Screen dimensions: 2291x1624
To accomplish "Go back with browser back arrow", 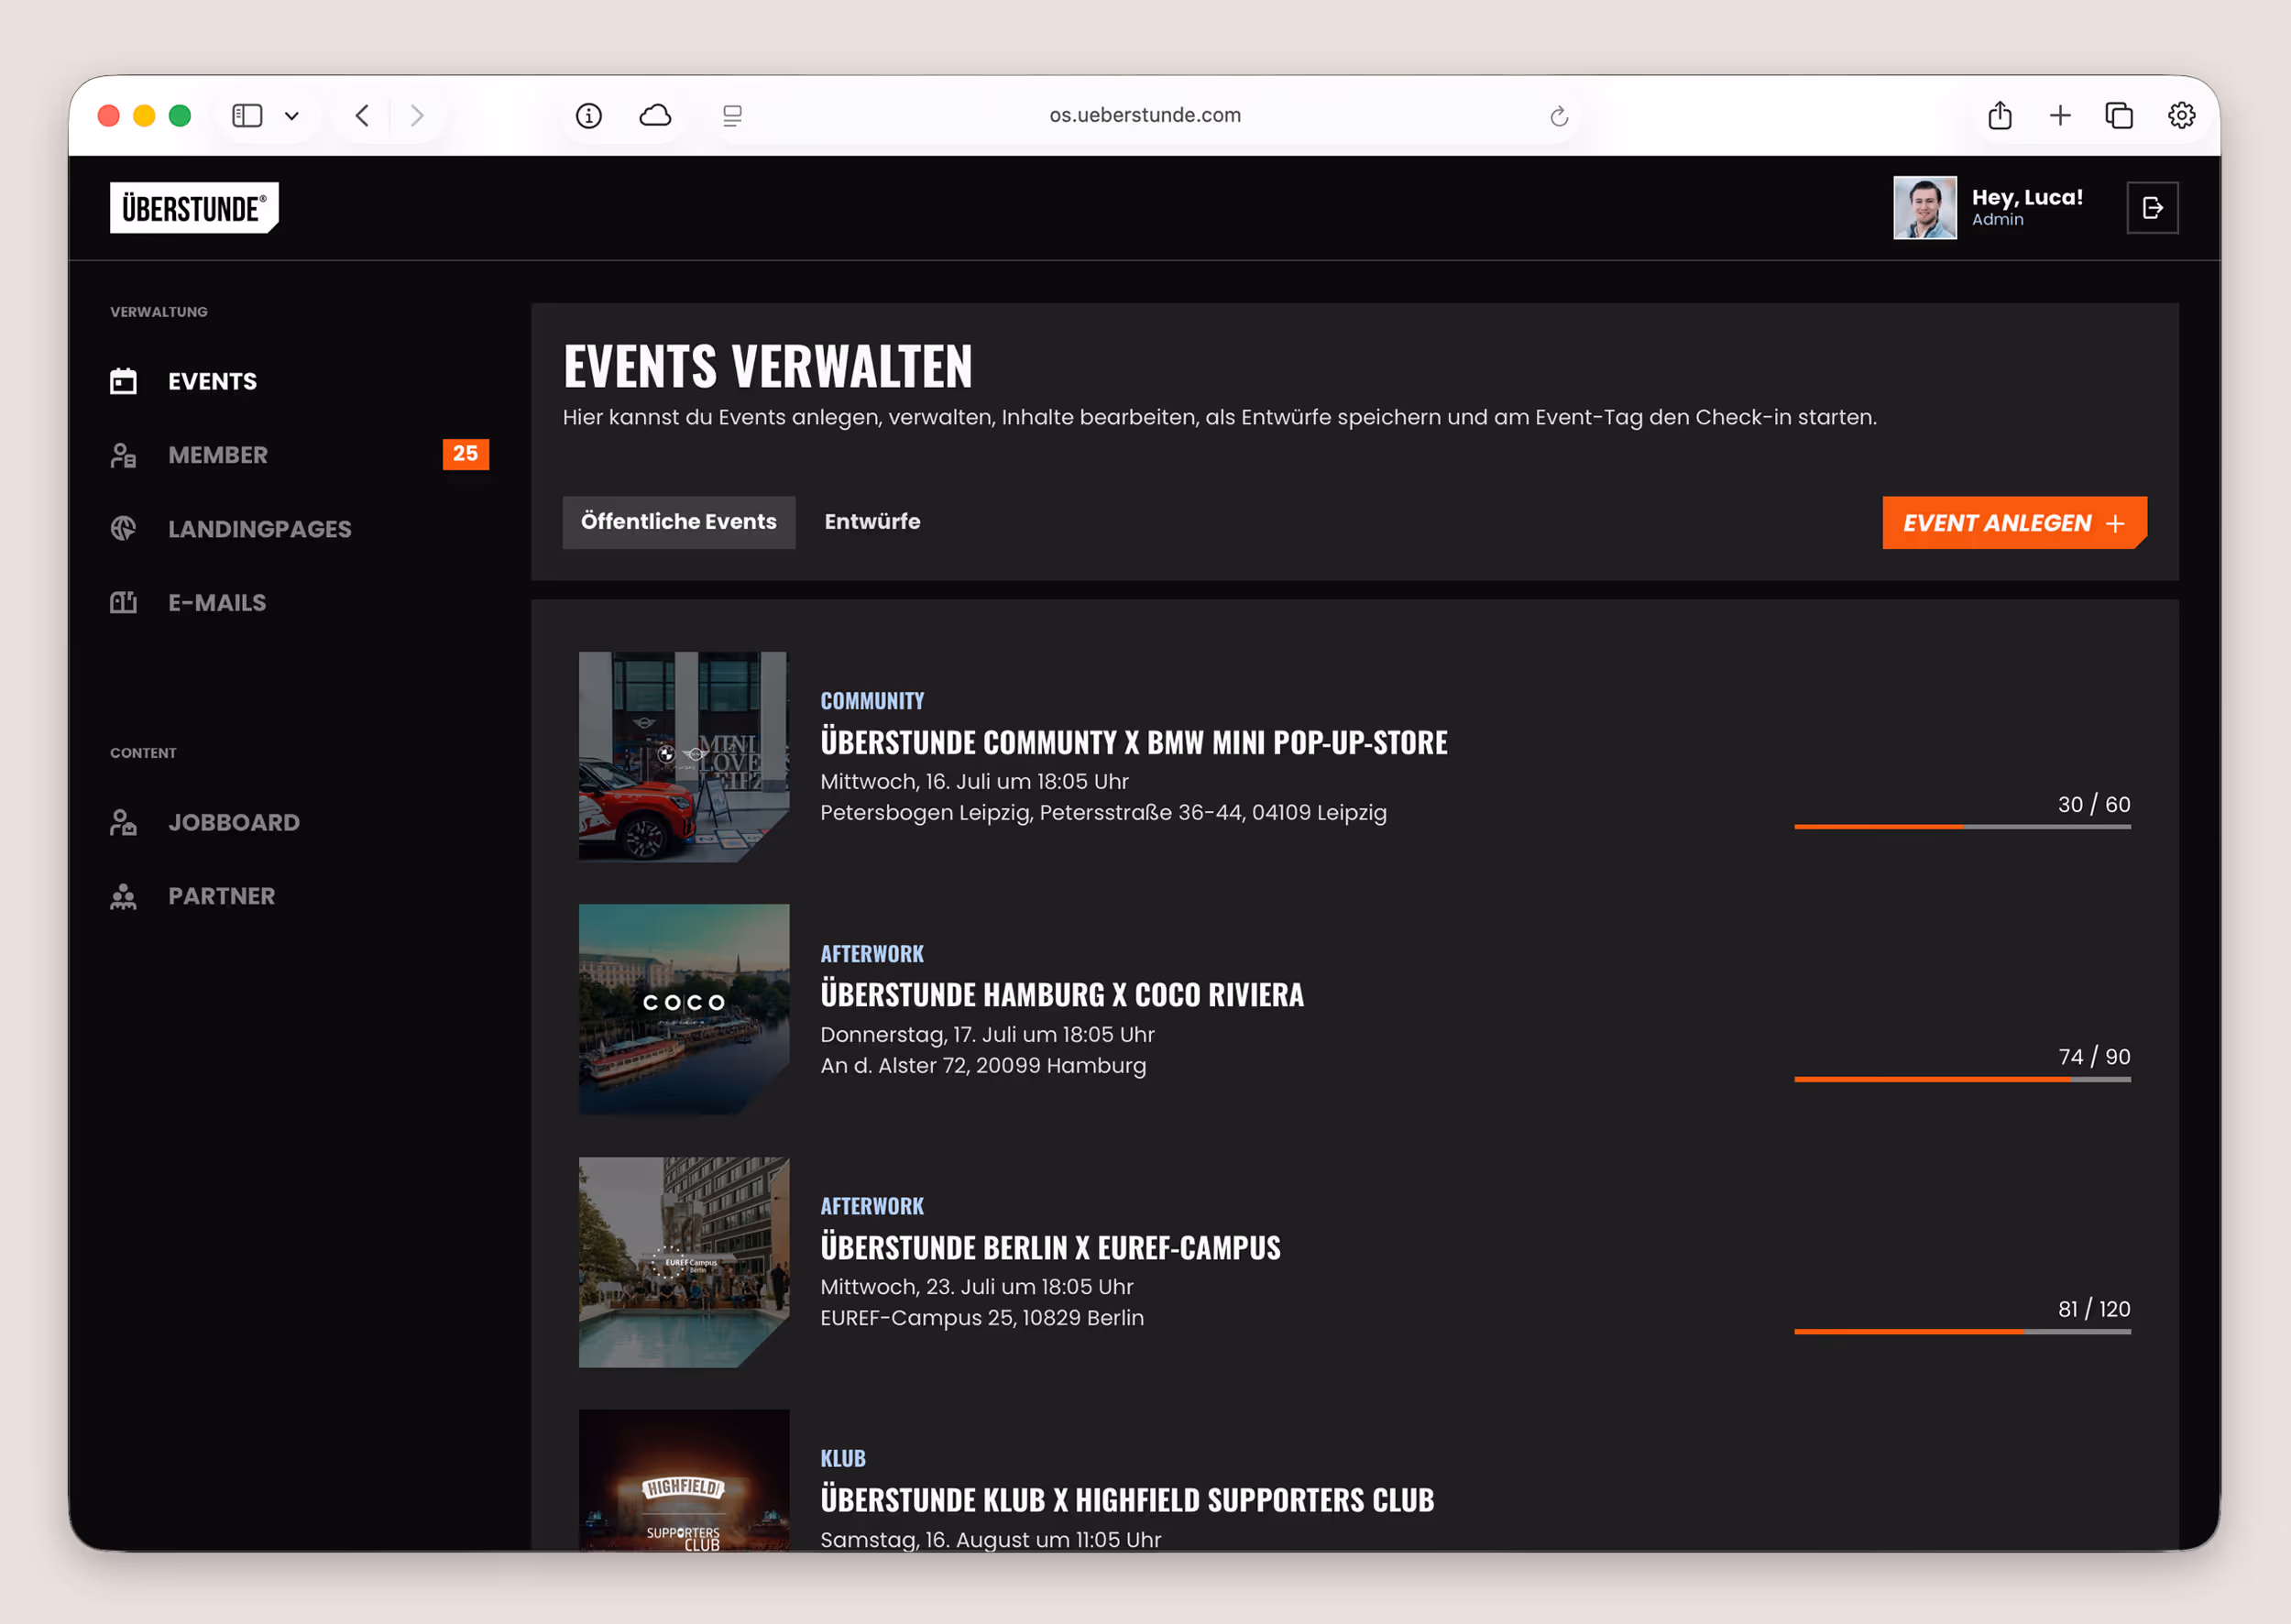I will [x=362, y=116].
